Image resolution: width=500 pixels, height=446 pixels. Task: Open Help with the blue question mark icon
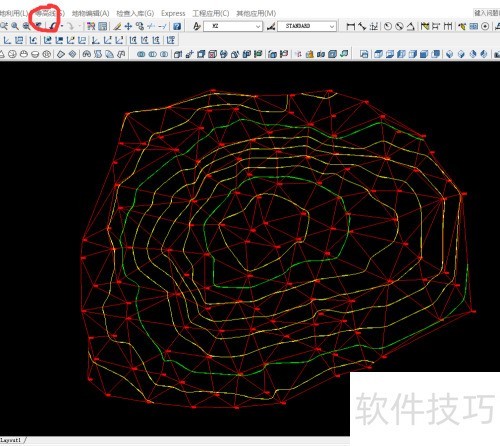click(177, 26)
